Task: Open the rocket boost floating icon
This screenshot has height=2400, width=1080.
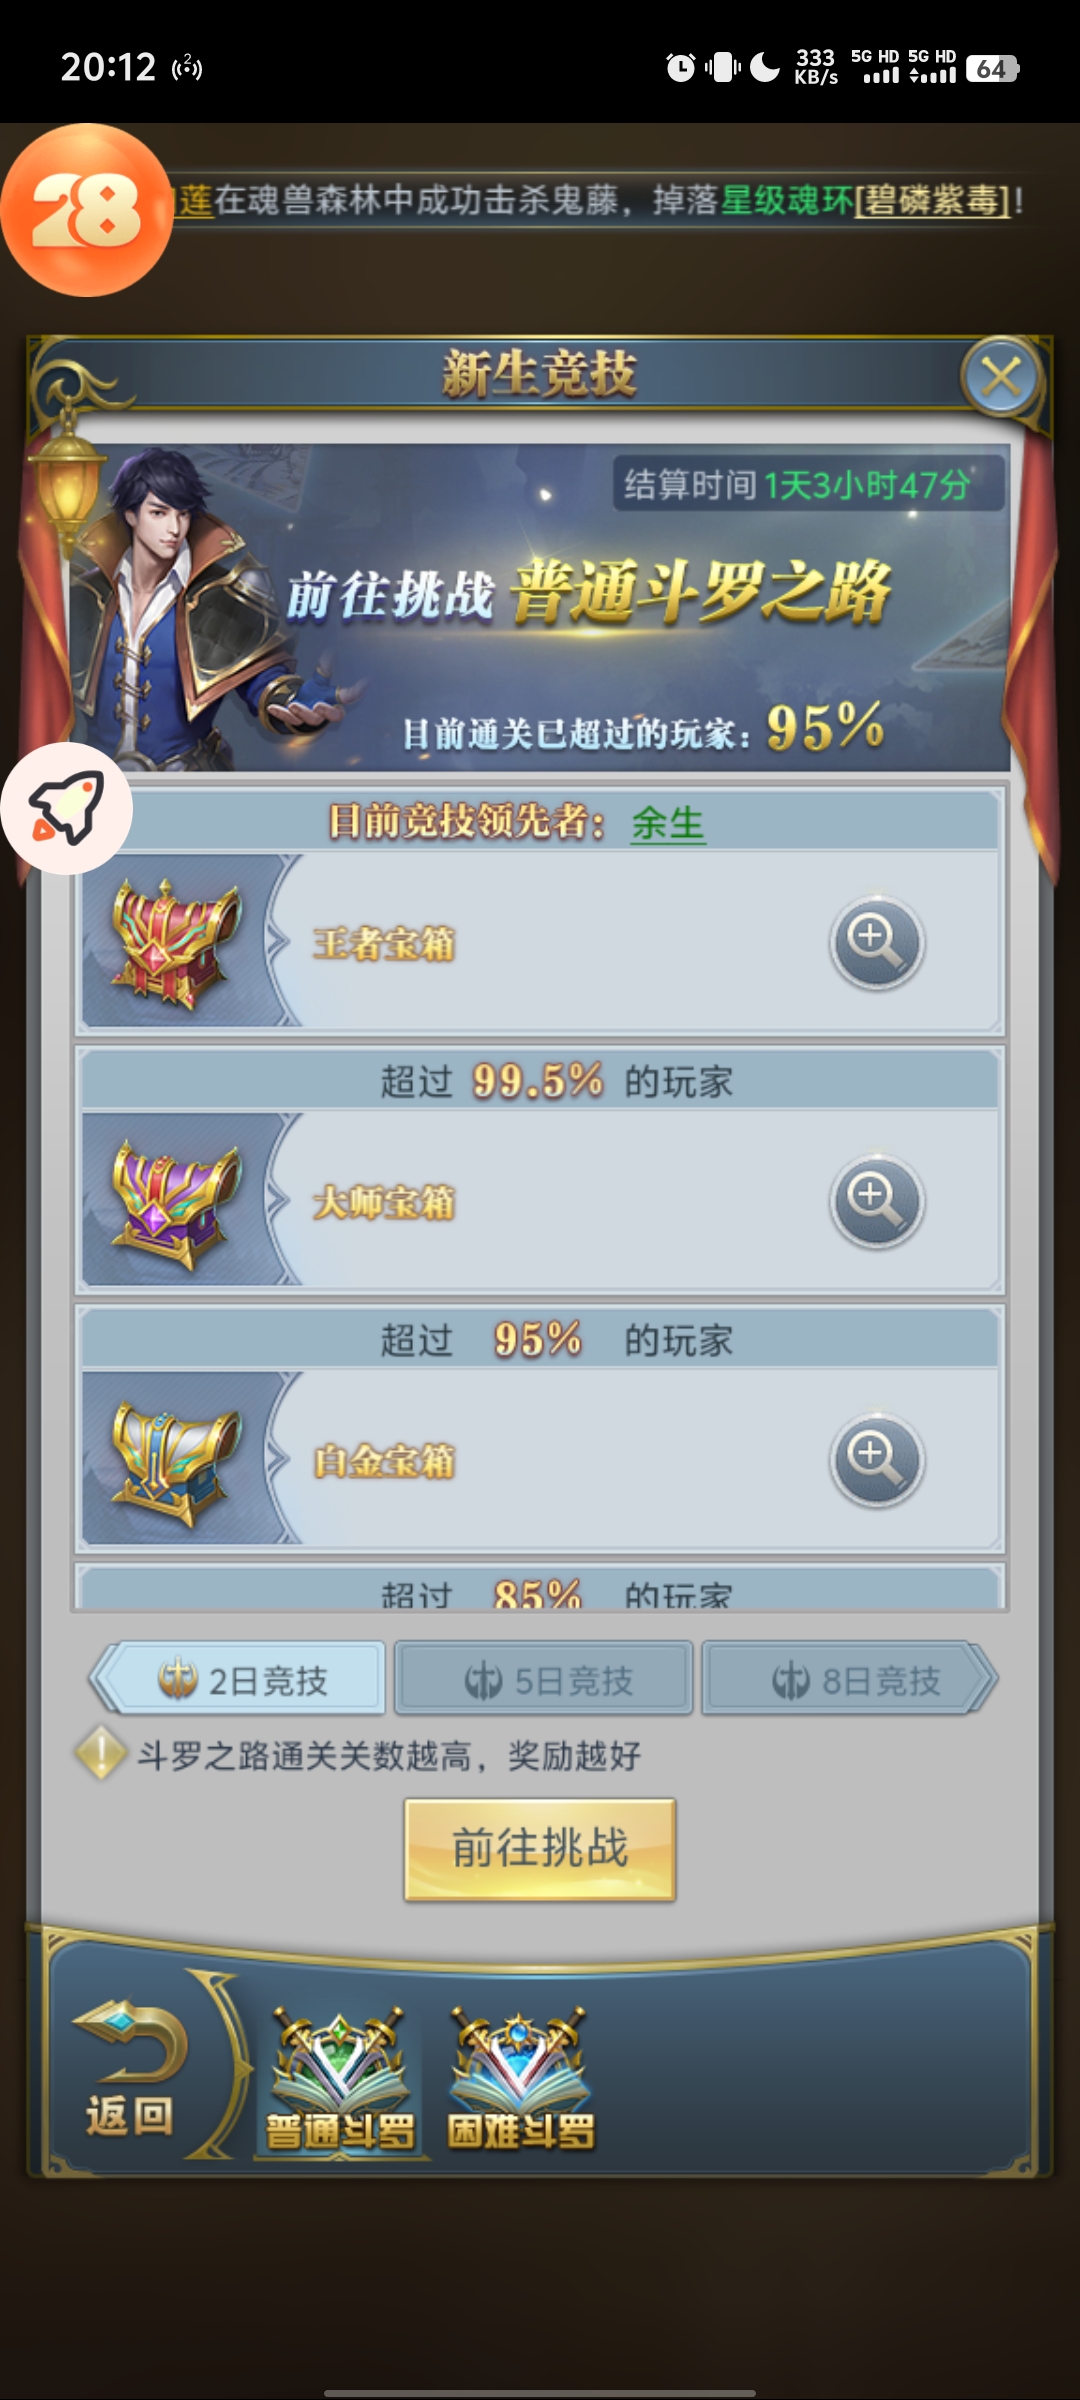Action: [66, 808]
